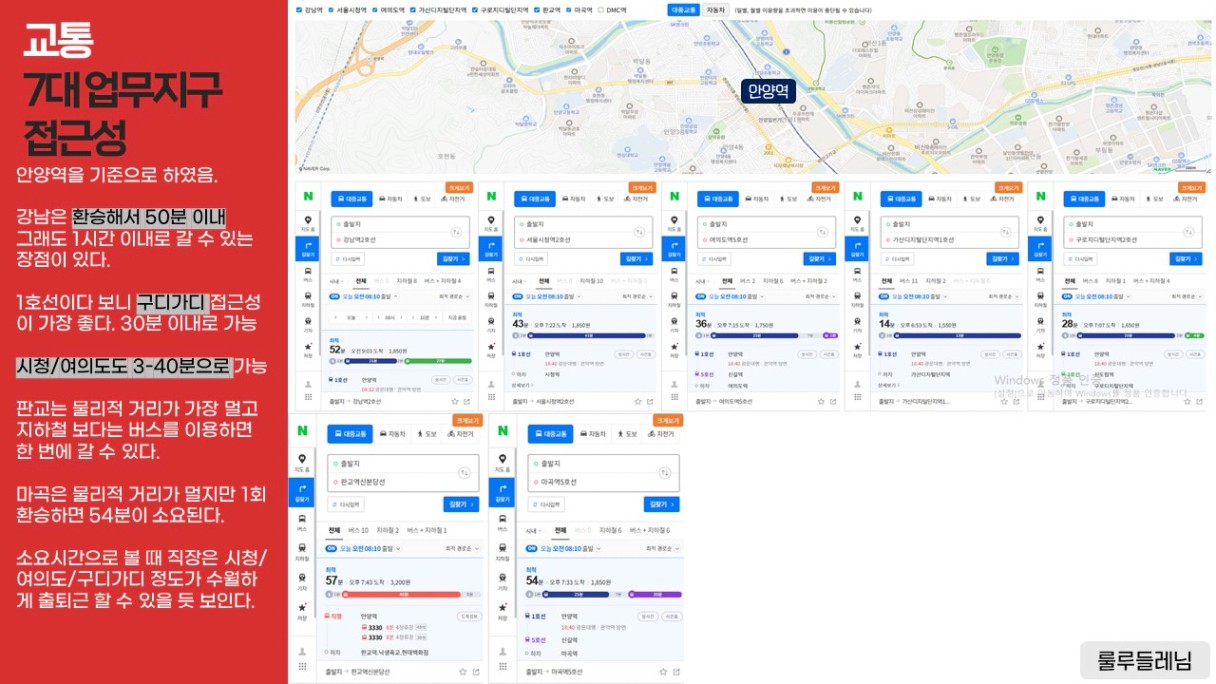Click the red 57분 bus route bar
The height and width of the screenshot is (684, 1216).
pos(402,594)
